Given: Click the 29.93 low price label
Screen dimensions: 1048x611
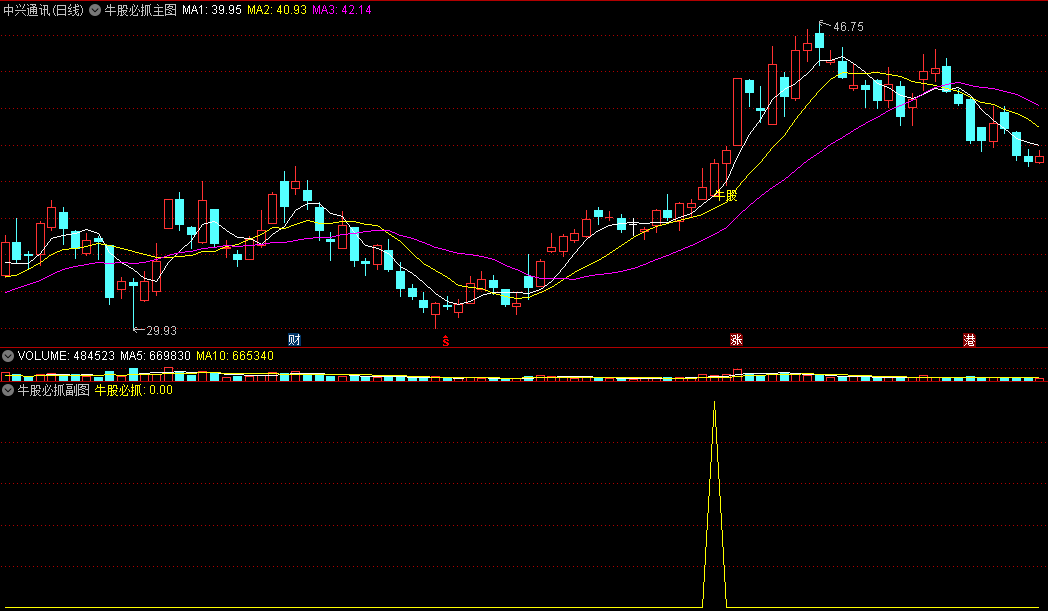Looking at the screenshot, I should (x=161, y=330).
